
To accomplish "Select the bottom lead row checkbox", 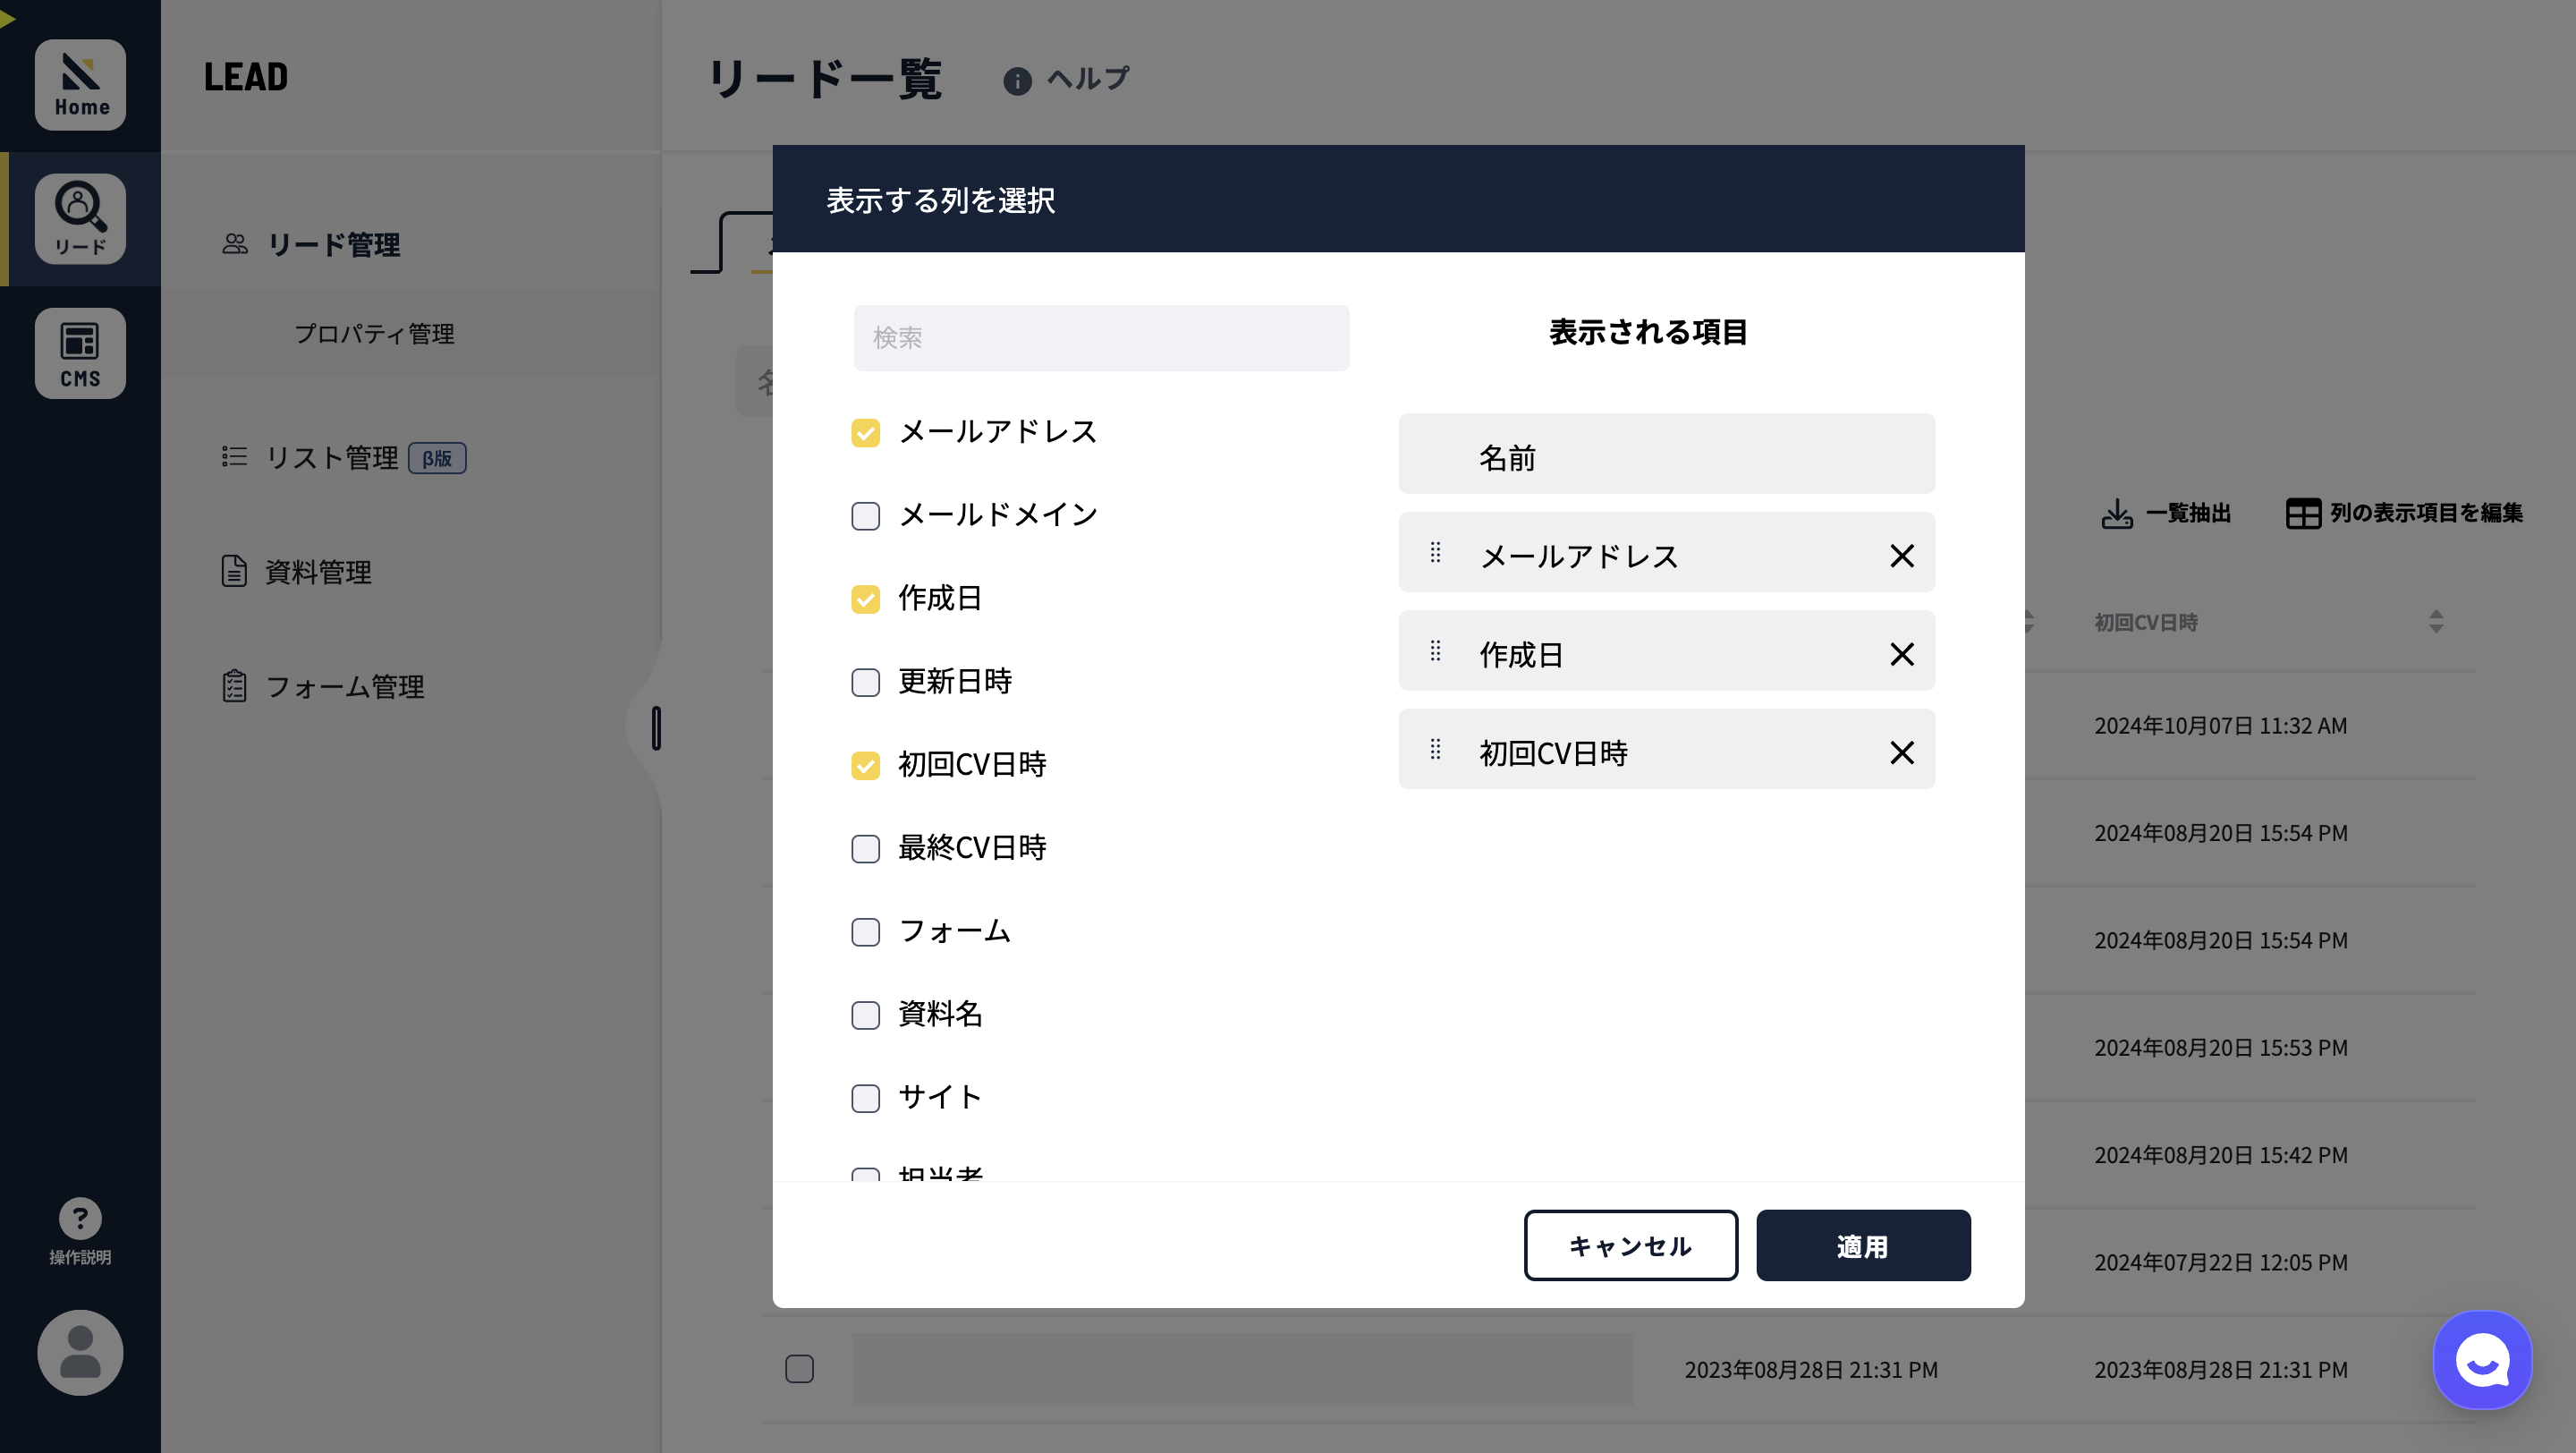I will [799, 1368].
